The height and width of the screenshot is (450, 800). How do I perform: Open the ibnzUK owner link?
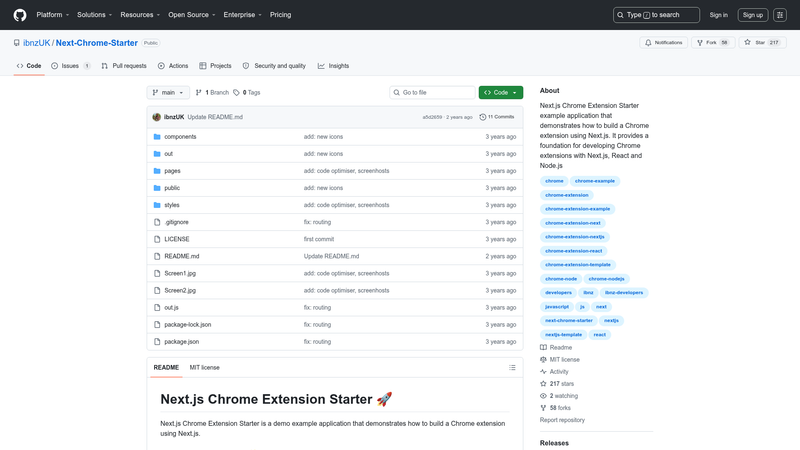pyautogui.click(x=37, y=43)
